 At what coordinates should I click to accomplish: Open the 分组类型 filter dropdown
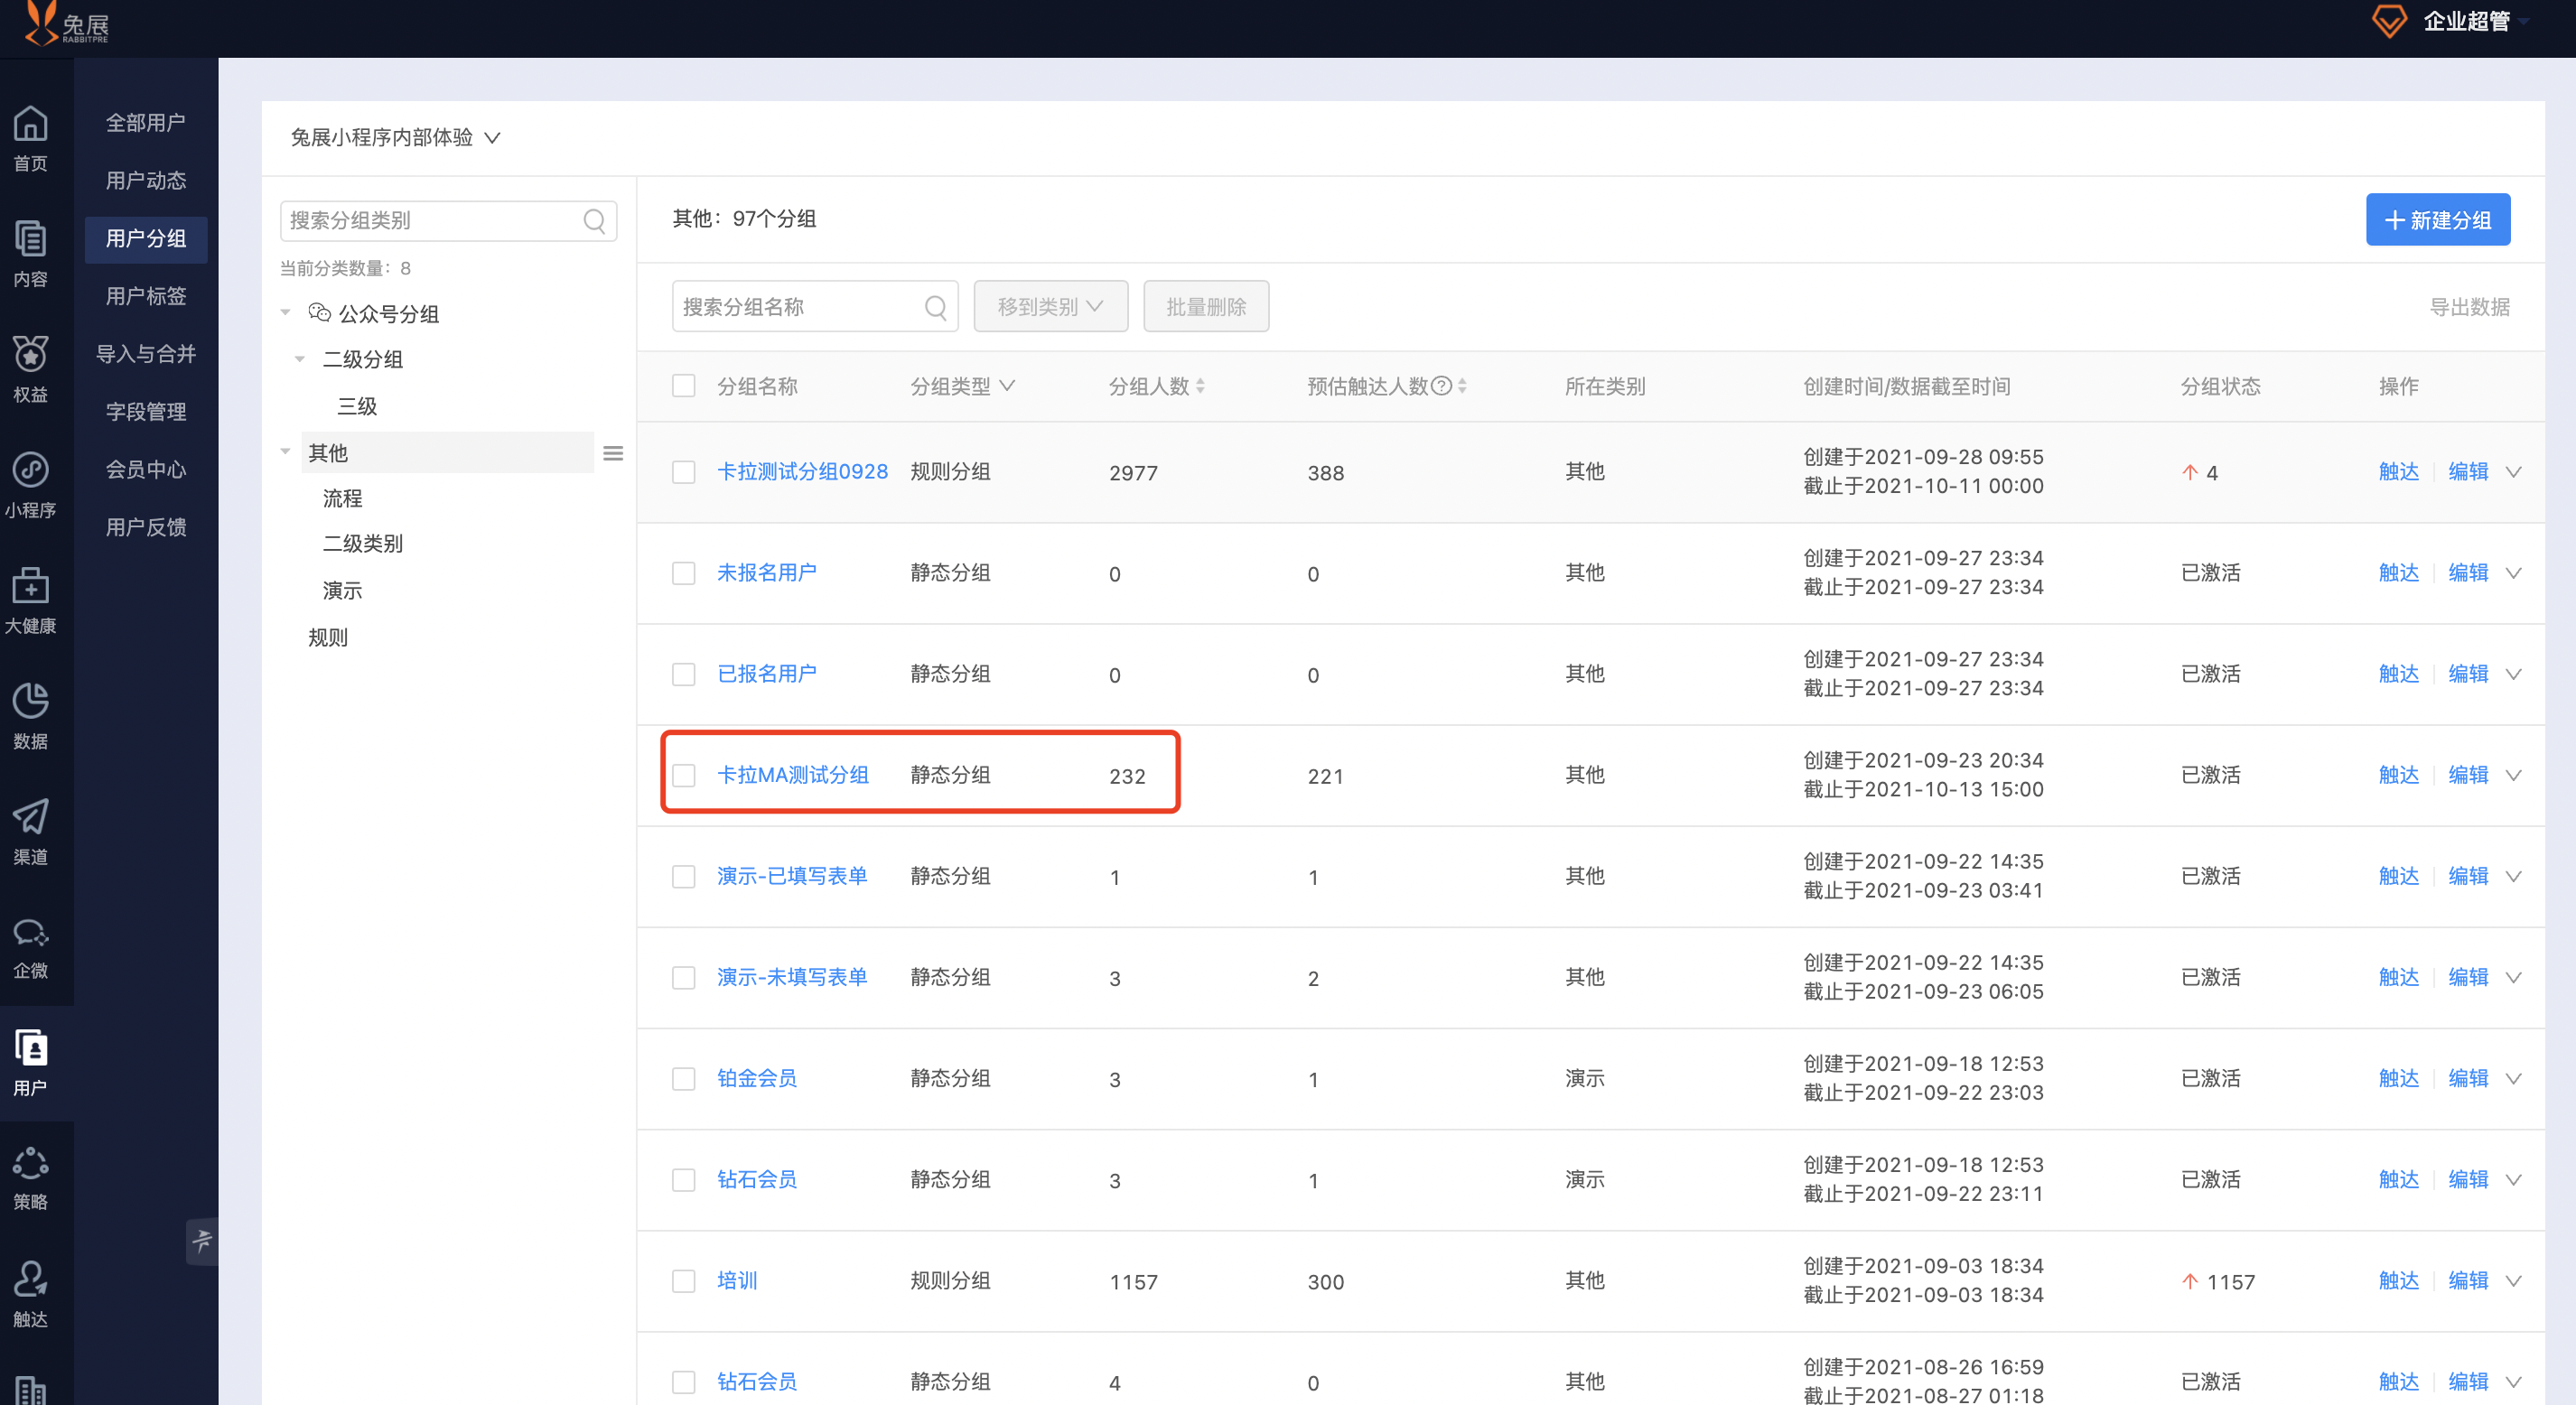(x=962, y=386)
